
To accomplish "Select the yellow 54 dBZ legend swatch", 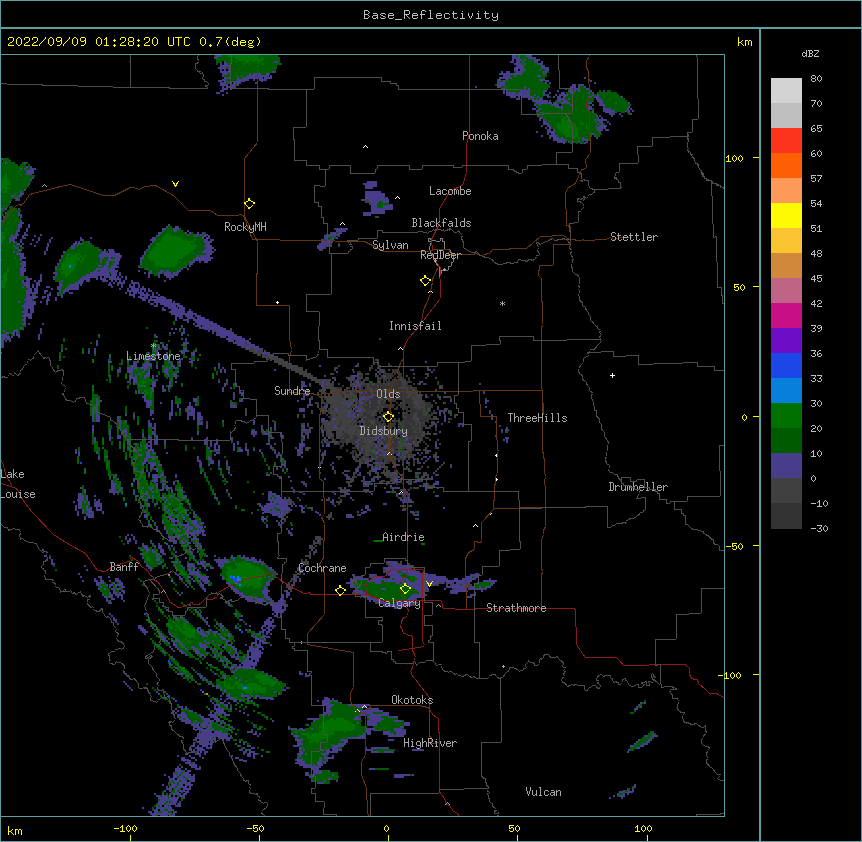I will 786,215.
